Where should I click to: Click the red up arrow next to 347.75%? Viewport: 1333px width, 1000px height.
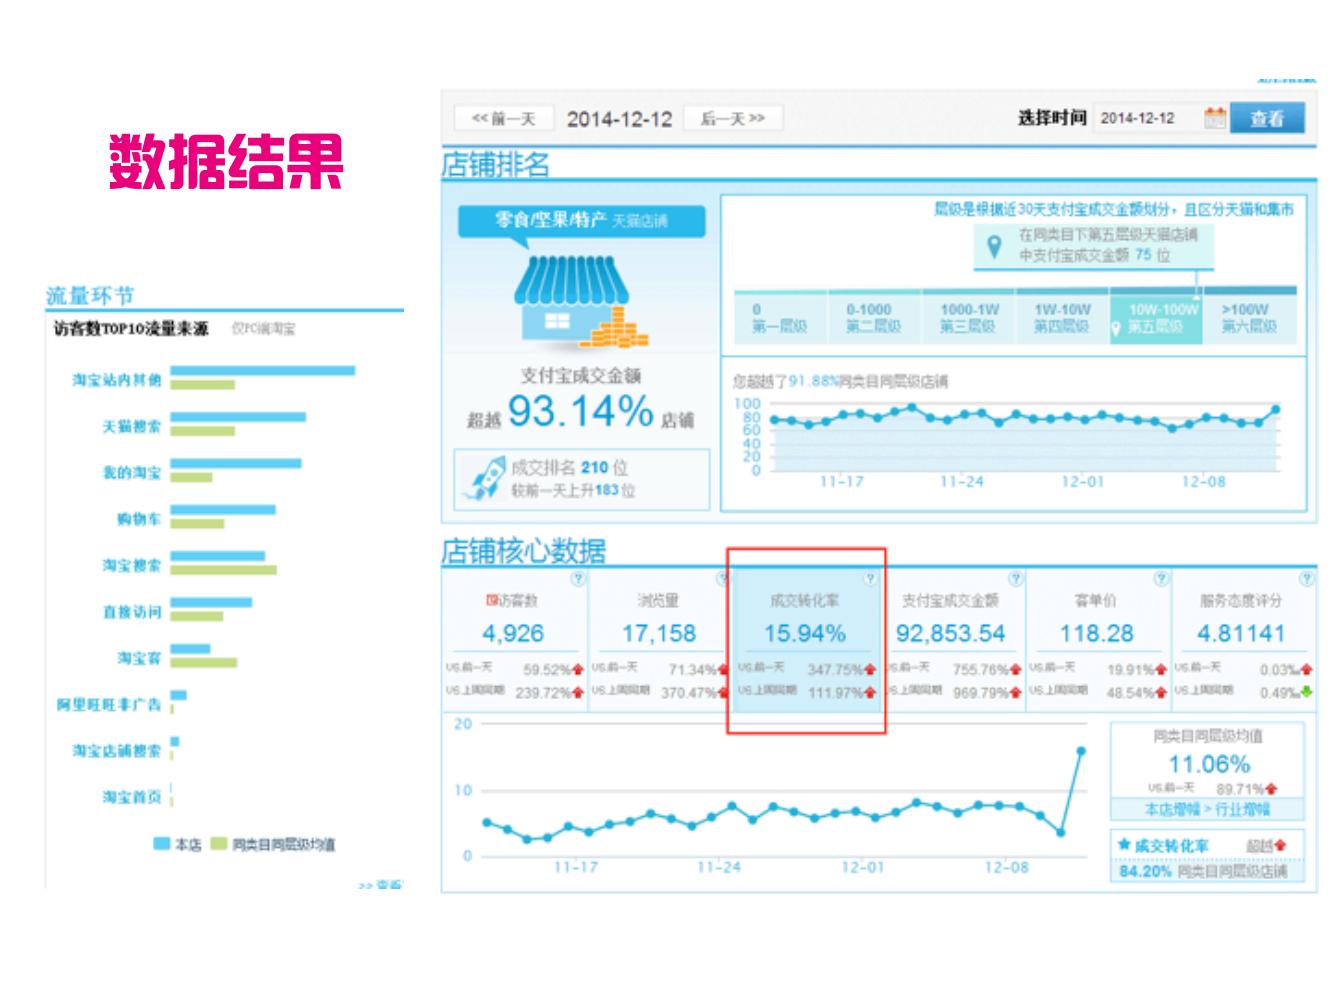869,671
